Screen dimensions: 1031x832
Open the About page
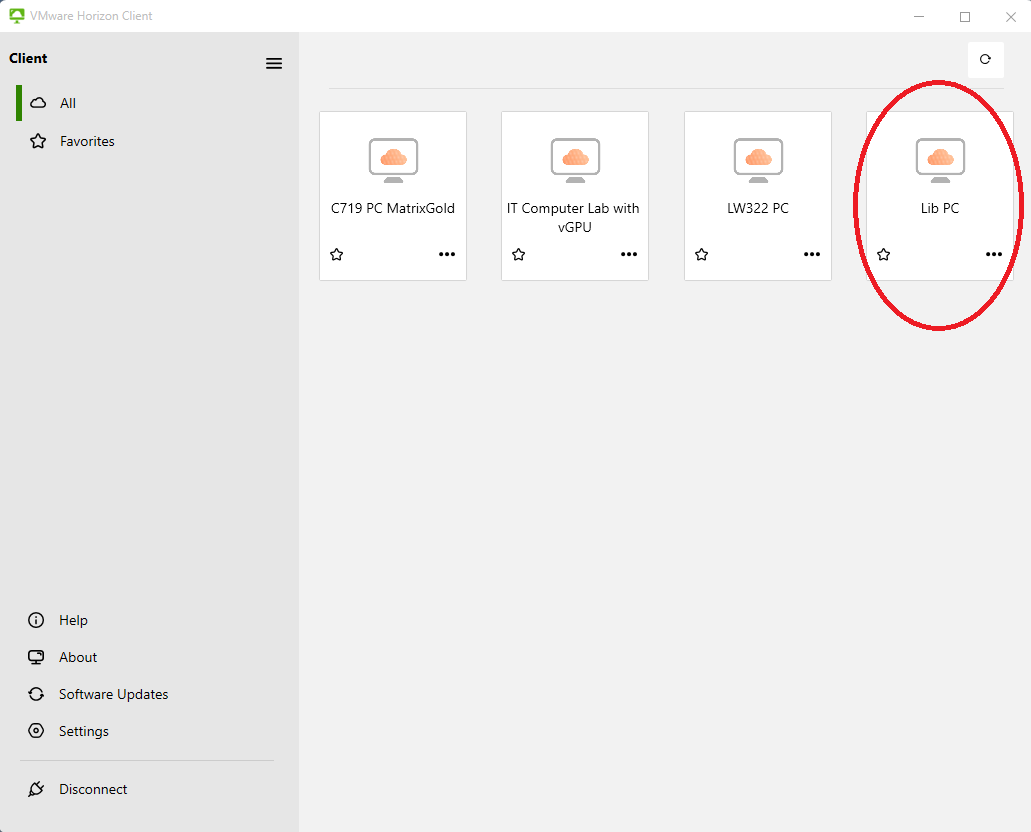tap(78, 657)
